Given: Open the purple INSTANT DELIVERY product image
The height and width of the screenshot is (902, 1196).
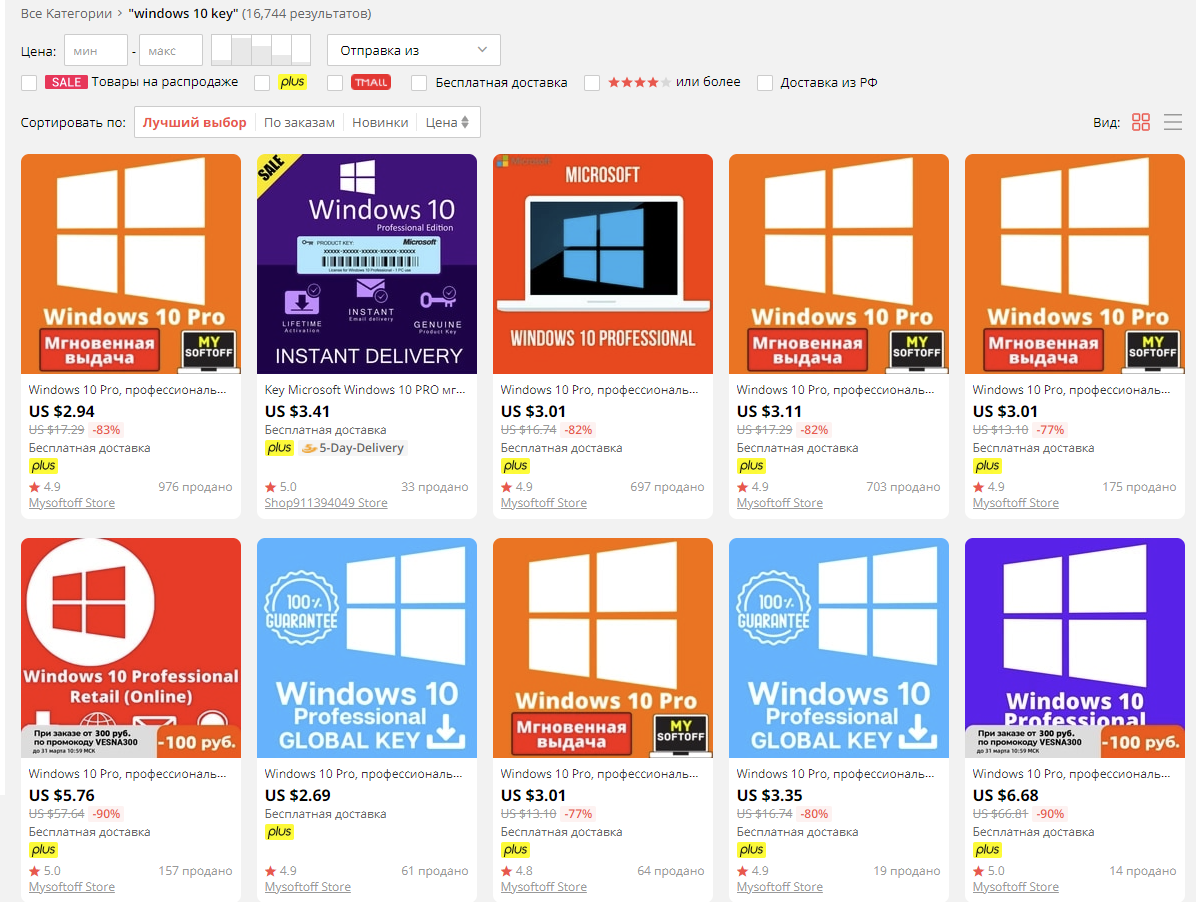Looking at the screenshot, I should pos(367,264).
